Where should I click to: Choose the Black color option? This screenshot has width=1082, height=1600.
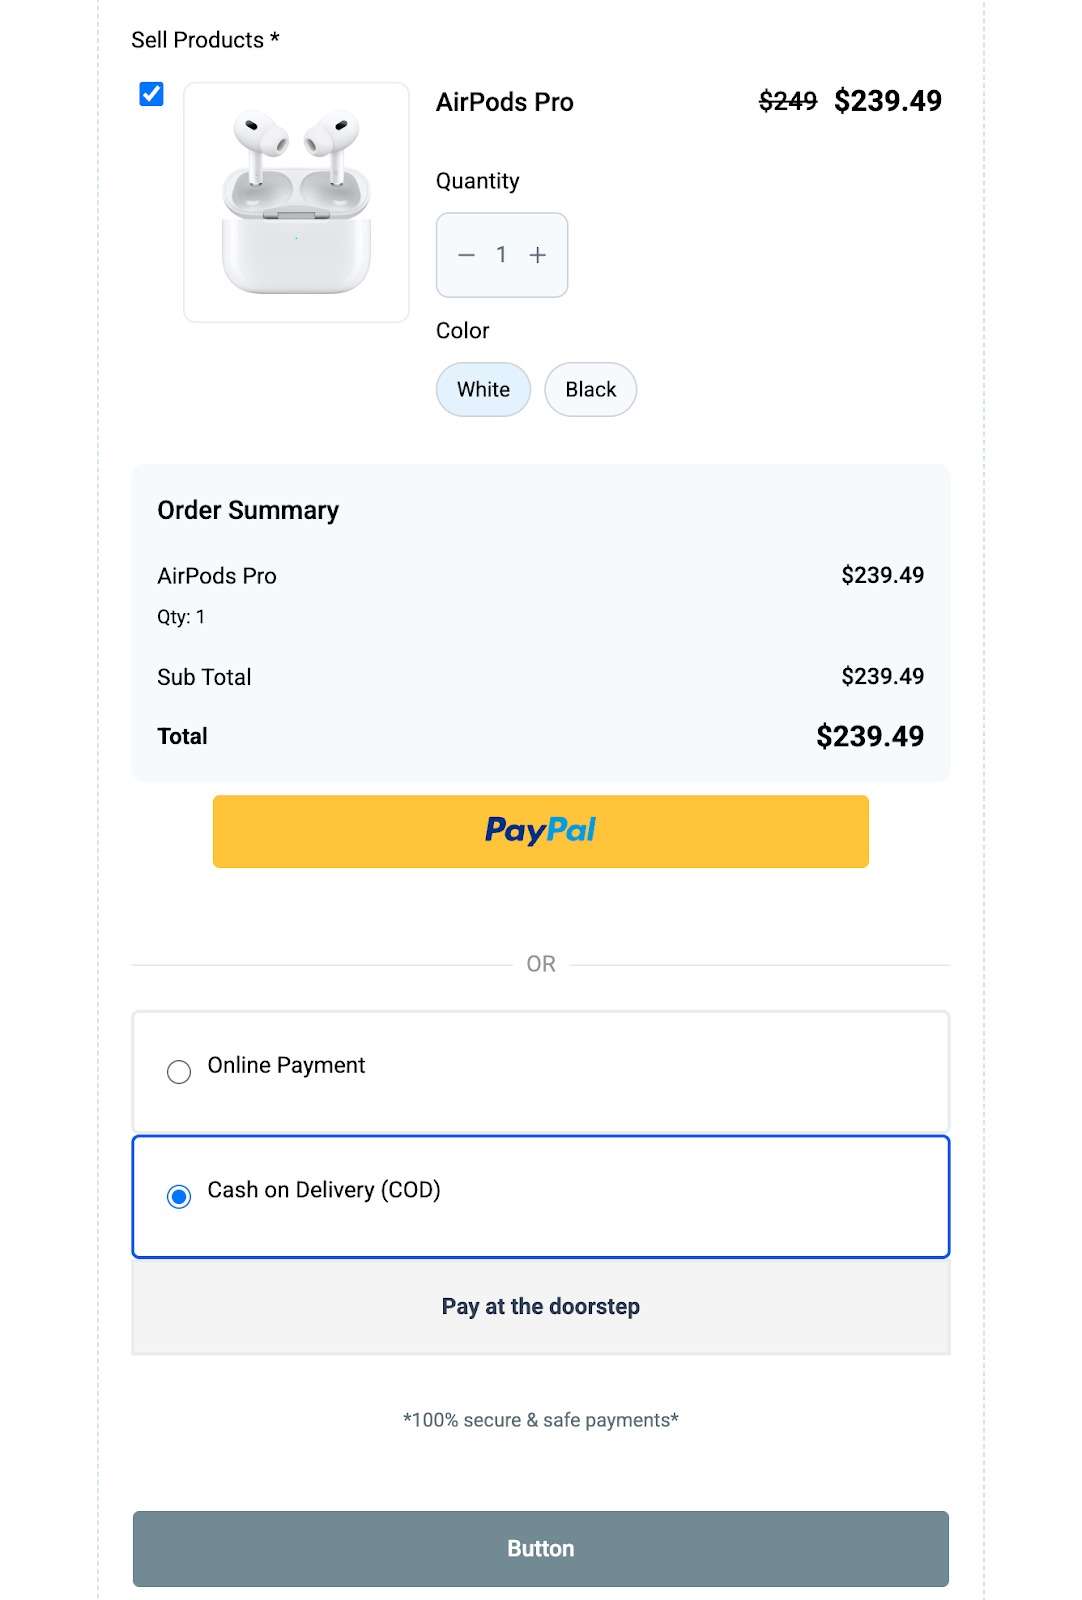tap(590, 390)
